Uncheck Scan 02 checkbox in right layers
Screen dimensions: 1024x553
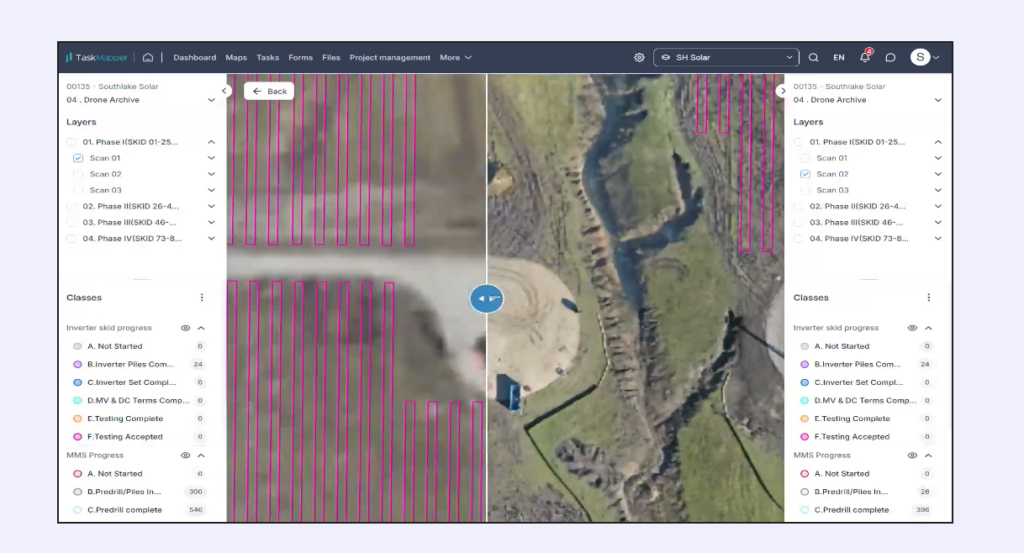pos(805,174)
